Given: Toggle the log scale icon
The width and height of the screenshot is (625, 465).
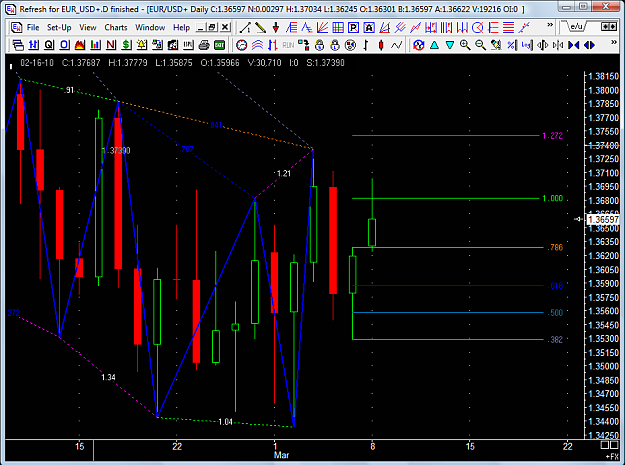Looking at the screenshot, I should click(527, 45).
